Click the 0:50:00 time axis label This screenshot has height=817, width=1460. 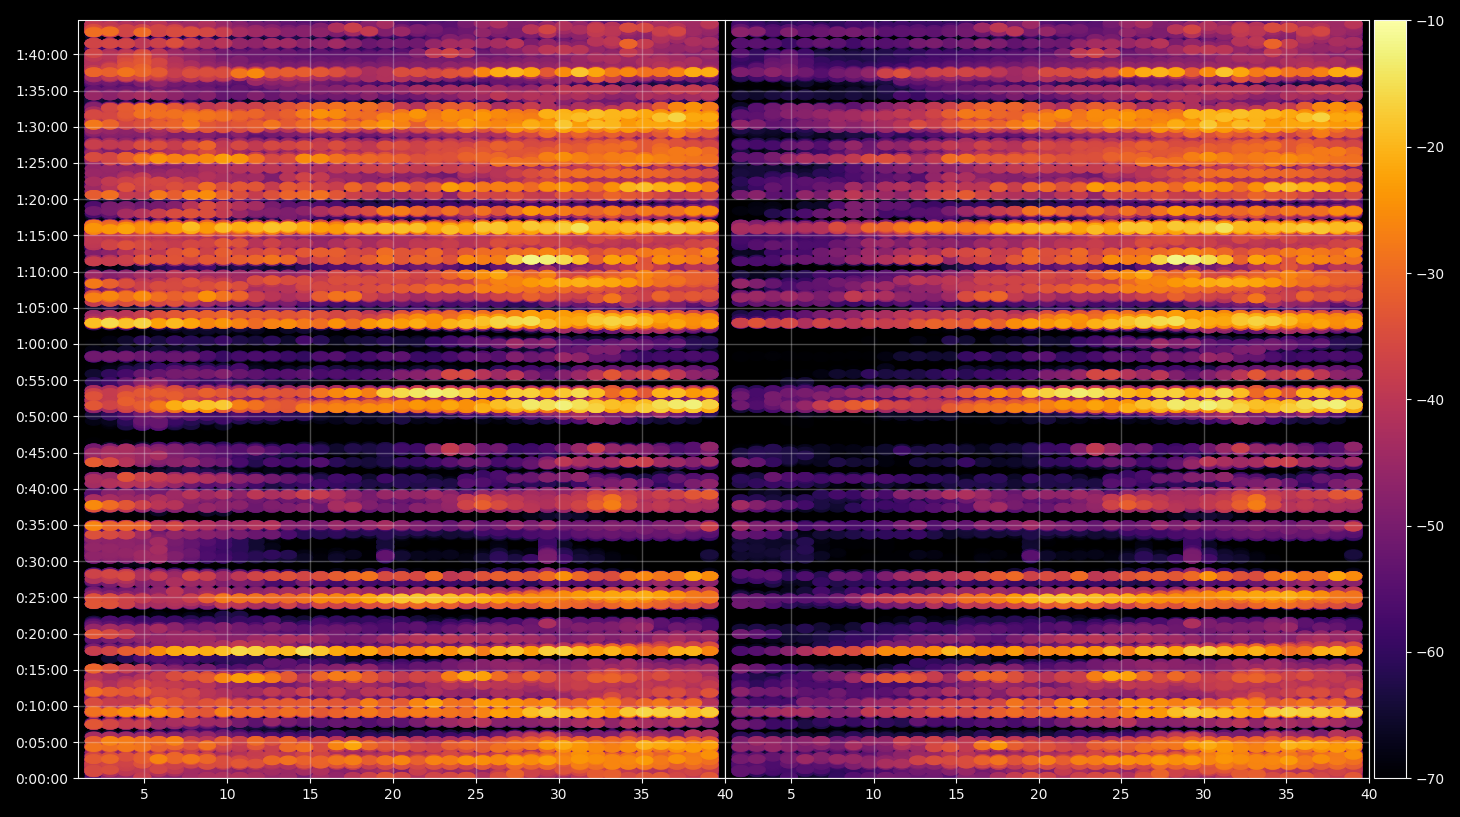(42, 417)
